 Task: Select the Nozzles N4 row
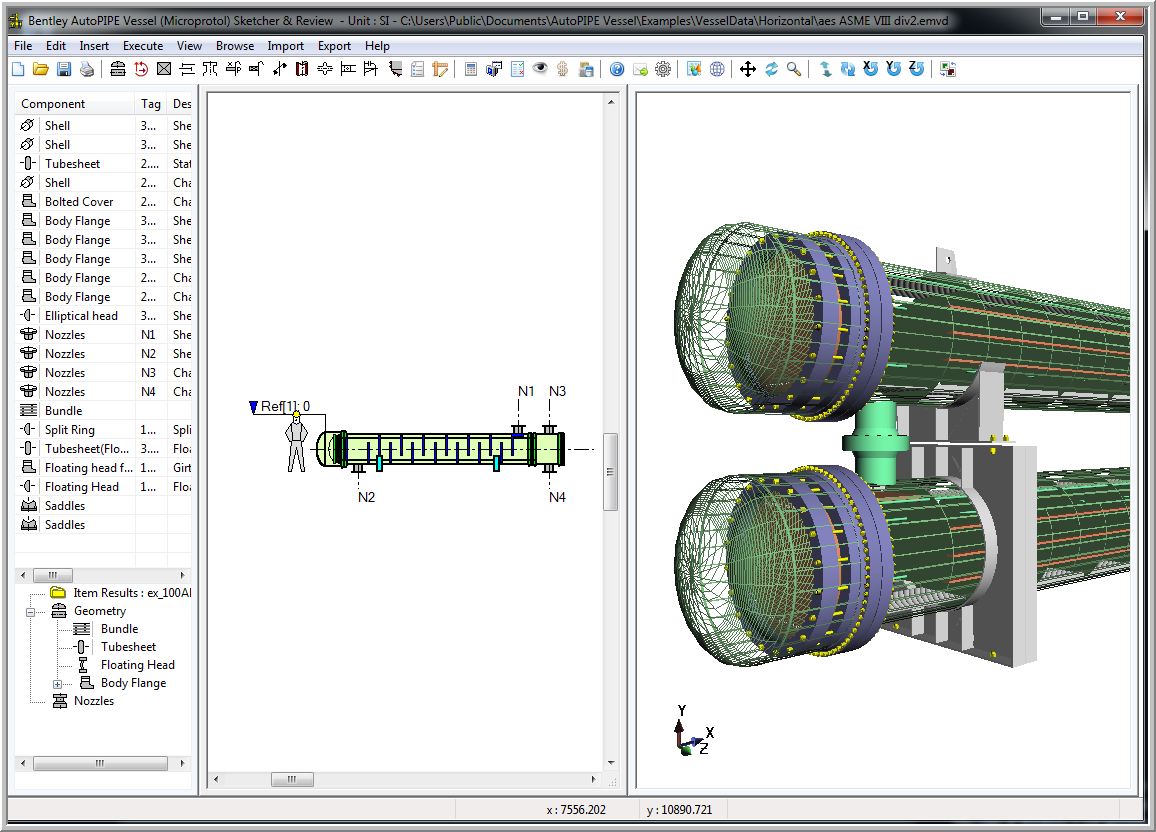pyautogui.click(x=103, y=391)
